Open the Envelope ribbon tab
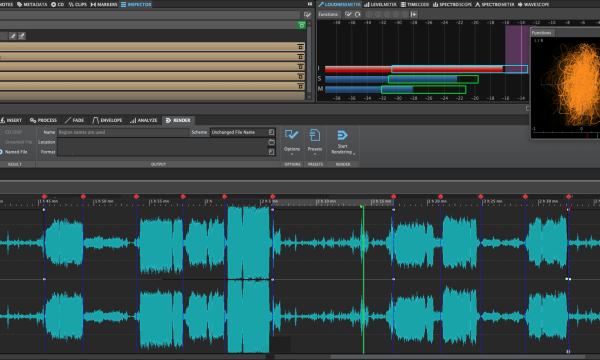The width and height of the screenshot is (600, 360). click(x=107, y=120)
